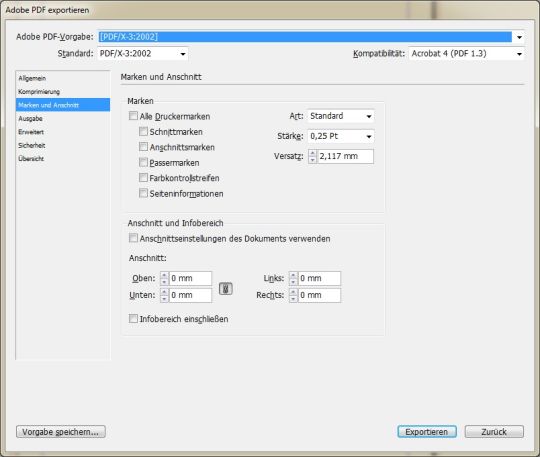The height and width of the screenshot is (457, 540).
Task: Open the Art dropdown
Action: [341, 116]
